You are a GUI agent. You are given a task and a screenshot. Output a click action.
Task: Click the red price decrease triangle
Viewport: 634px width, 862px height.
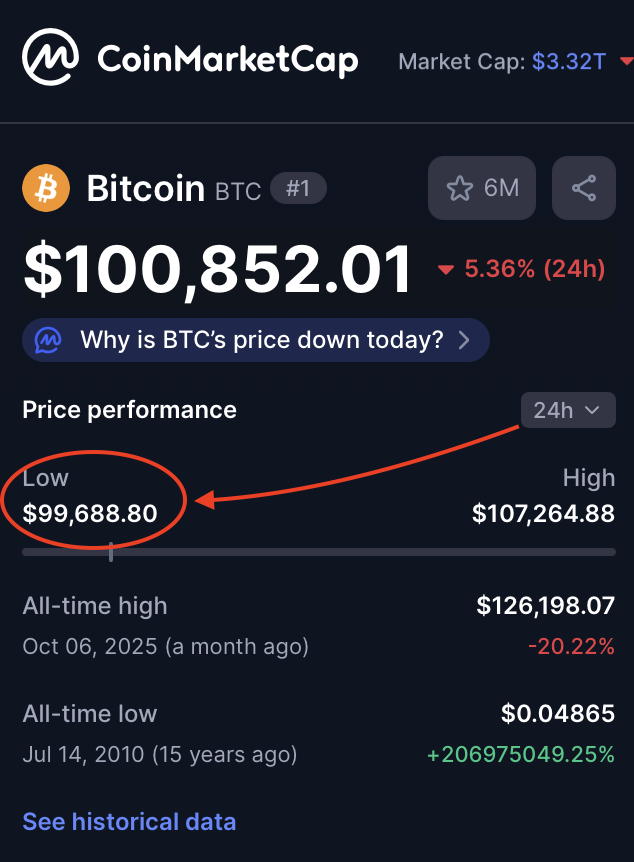pyautogui.click(x=446, y=270)
